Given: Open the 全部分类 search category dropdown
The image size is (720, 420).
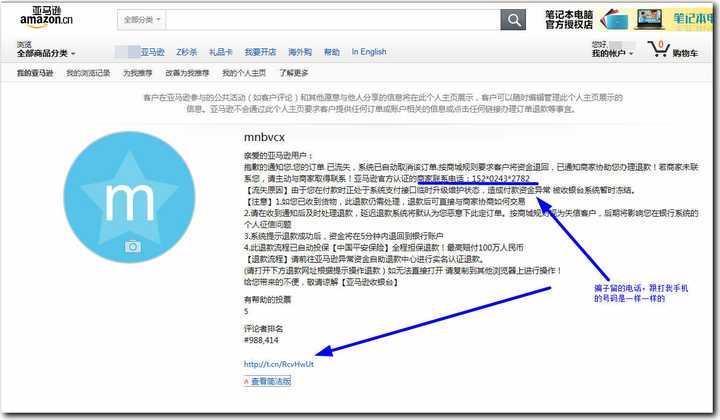Looking at the screenshot, I should pos(142,20).
